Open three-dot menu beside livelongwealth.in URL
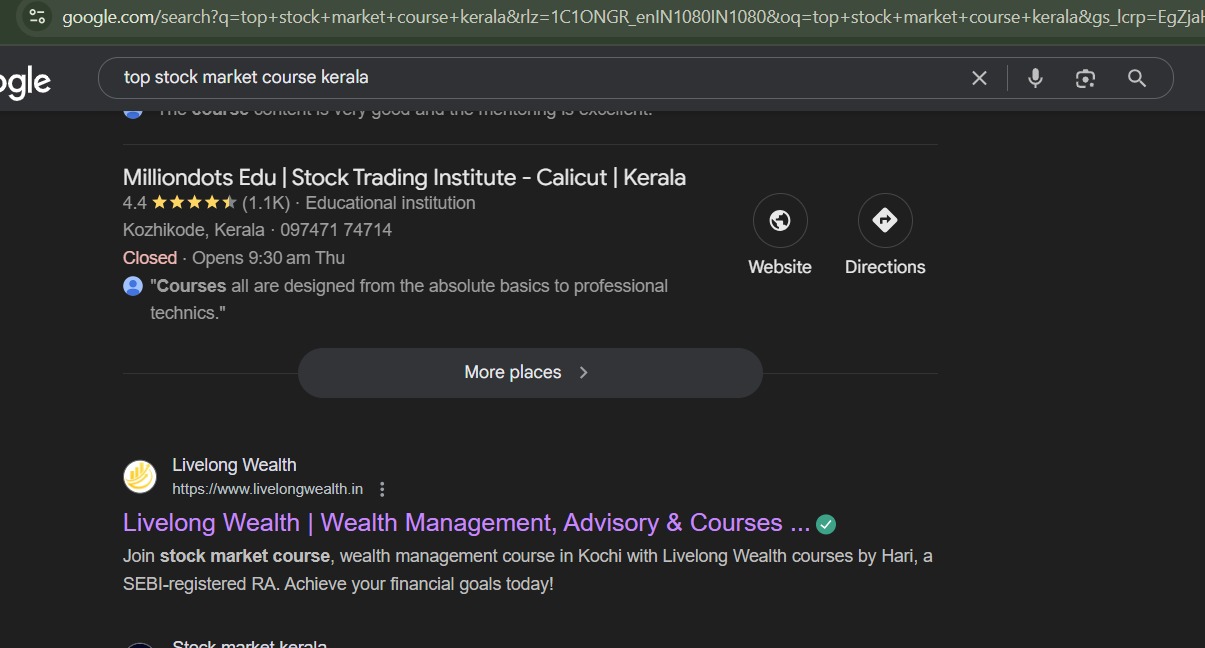Image resolution: width=1205 pixels, height=648 pixels. pyautogui.click(x=382, y=489)
